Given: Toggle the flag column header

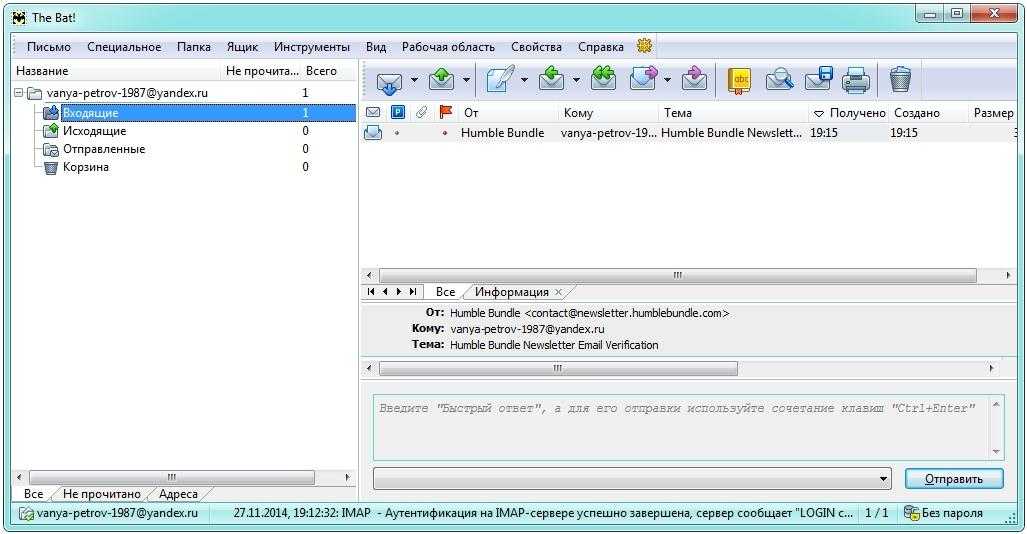Looking at the screenshot, I should 446,113.
